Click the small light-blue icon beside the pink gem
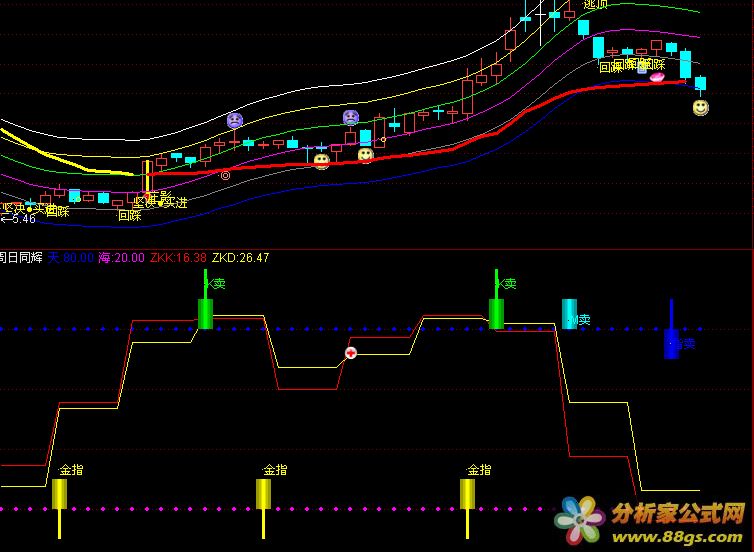This screenshot has width=754, height=552. (642, 68)
